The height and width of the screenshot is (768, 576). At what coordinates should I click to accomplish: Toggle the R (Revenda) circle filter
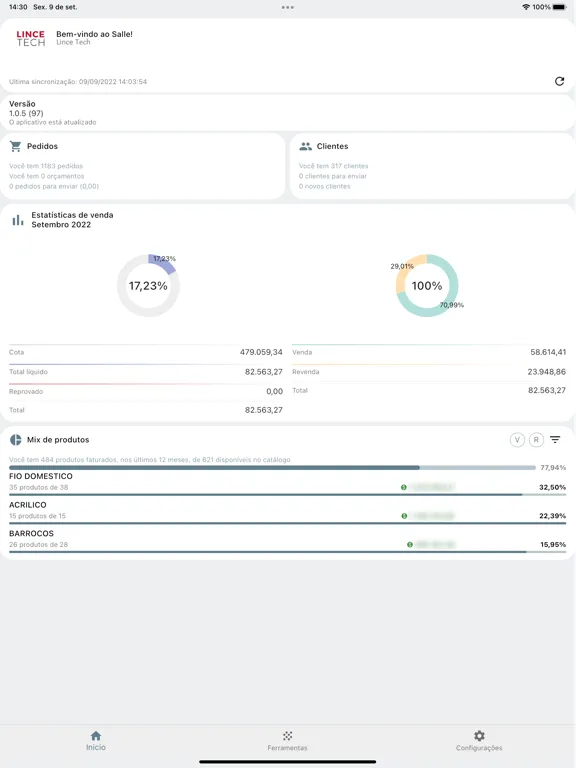[536, 439]
